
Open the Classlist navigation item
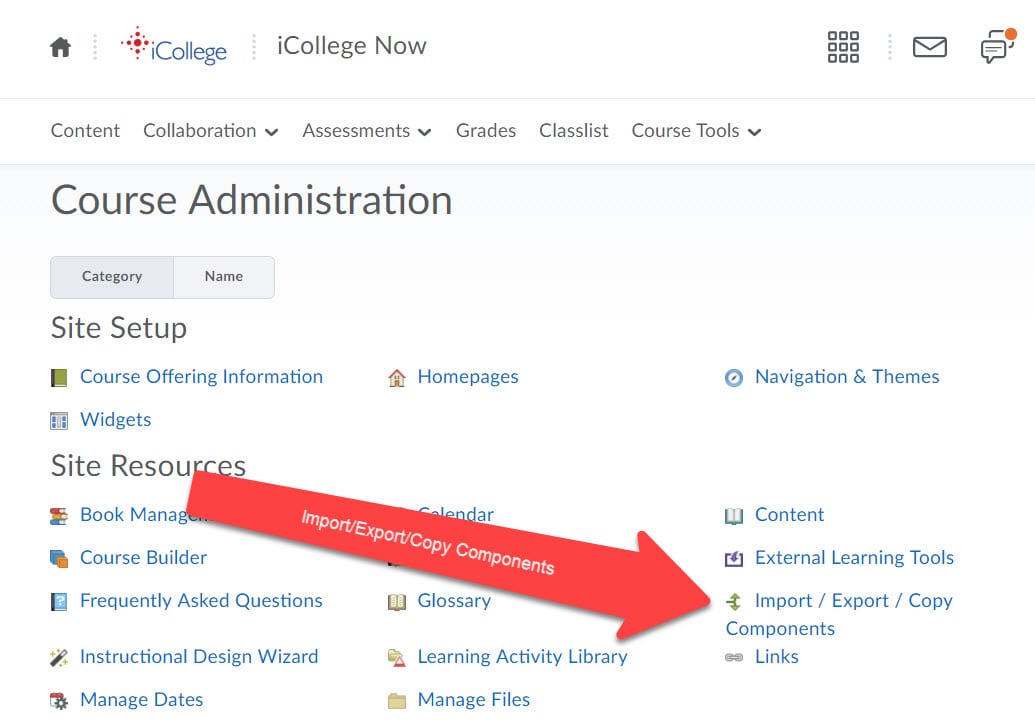pos(574,131)
